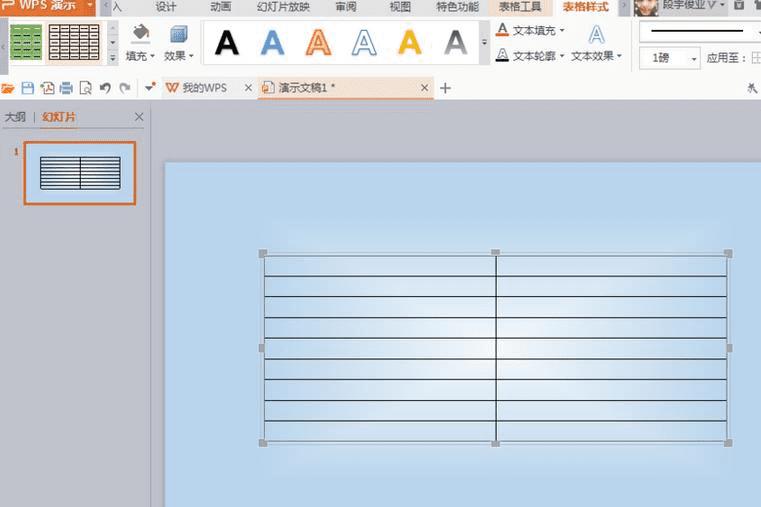Viewport: 761px width, 507px height.
Task: Expand the table styles gallery list
Action: pyautogui.click(x=113, y=58)
